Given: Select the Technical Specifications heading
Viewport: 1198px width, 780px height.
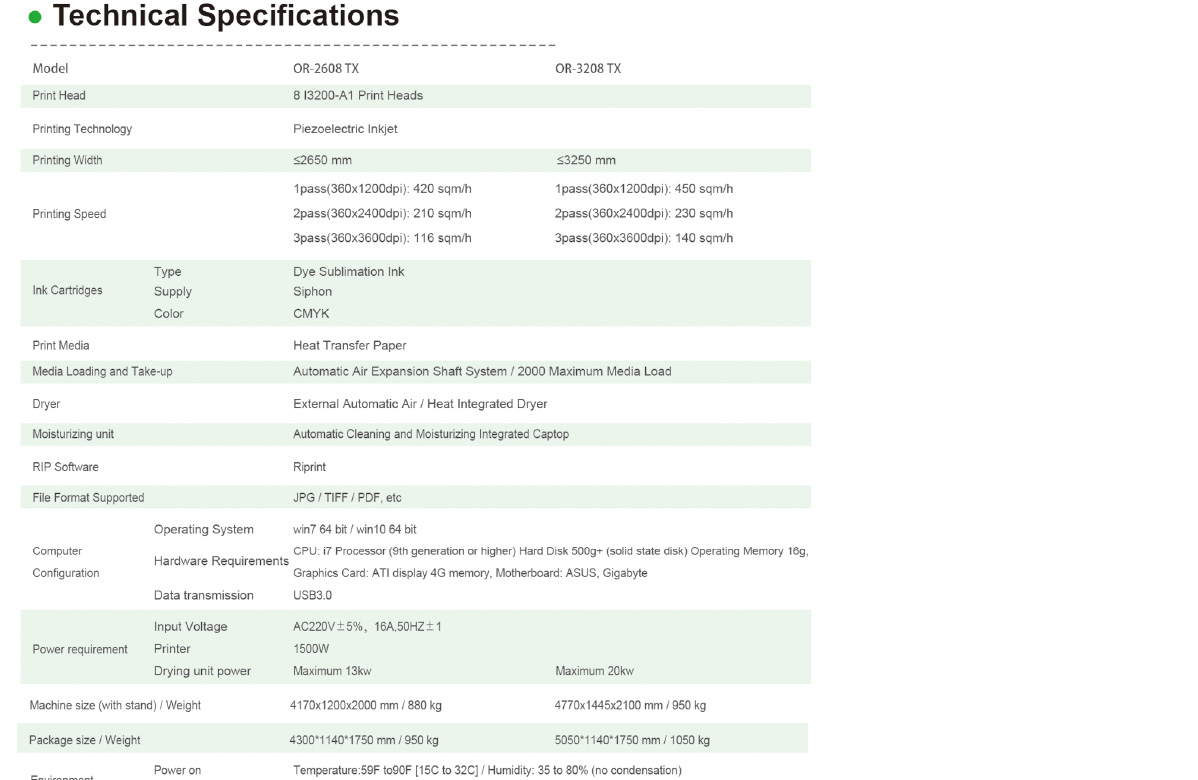Looking at the screenshot, I should pyautogui.click(x=225, y=15).
